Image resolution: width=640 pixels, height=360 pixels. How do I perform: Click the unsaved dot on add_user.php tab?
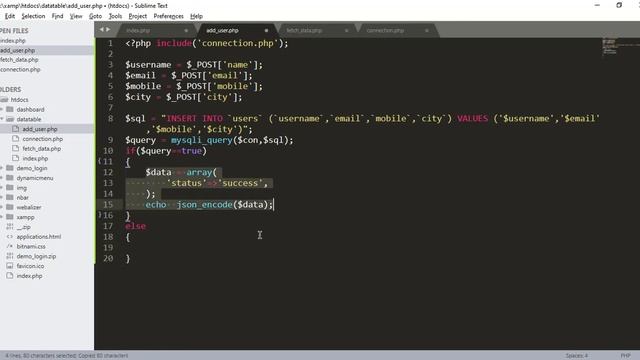point(266,31)
